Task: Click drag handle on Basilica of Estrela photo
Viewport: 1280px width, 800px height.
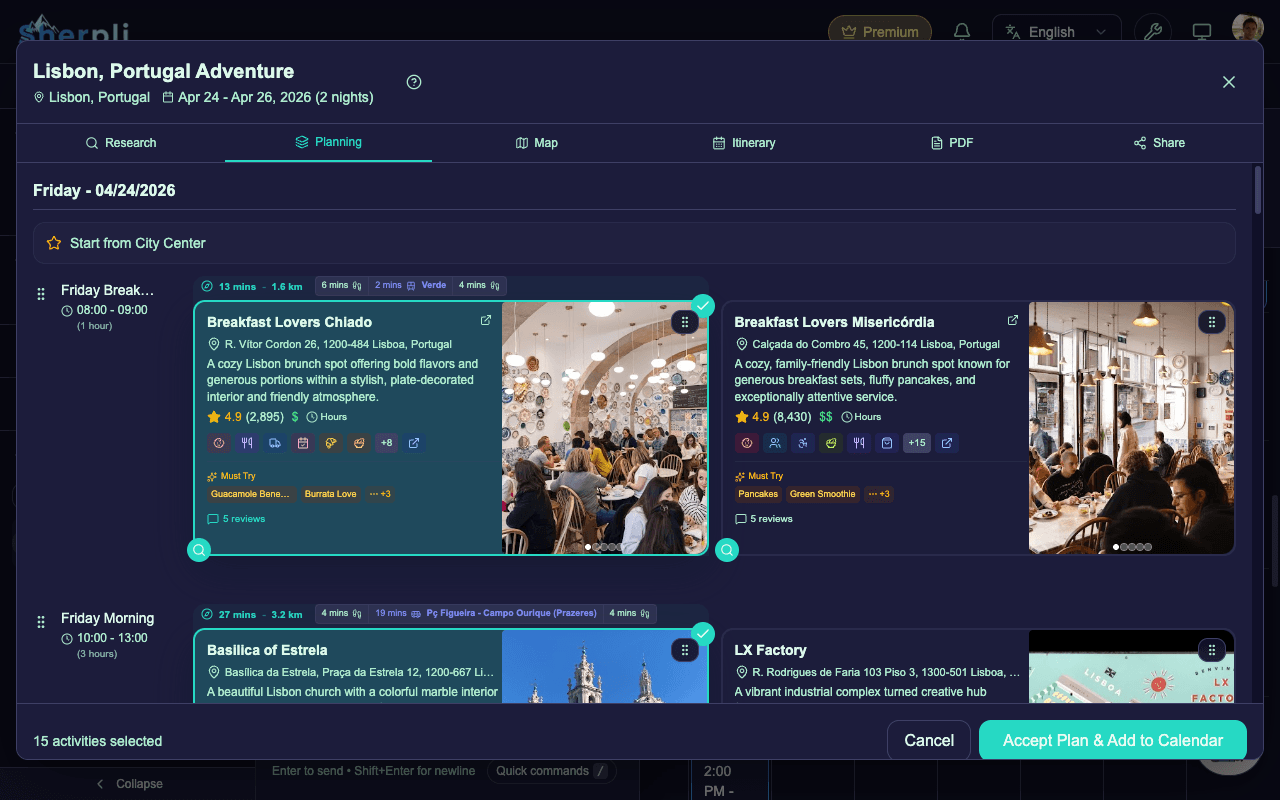Action: (684, 650)
